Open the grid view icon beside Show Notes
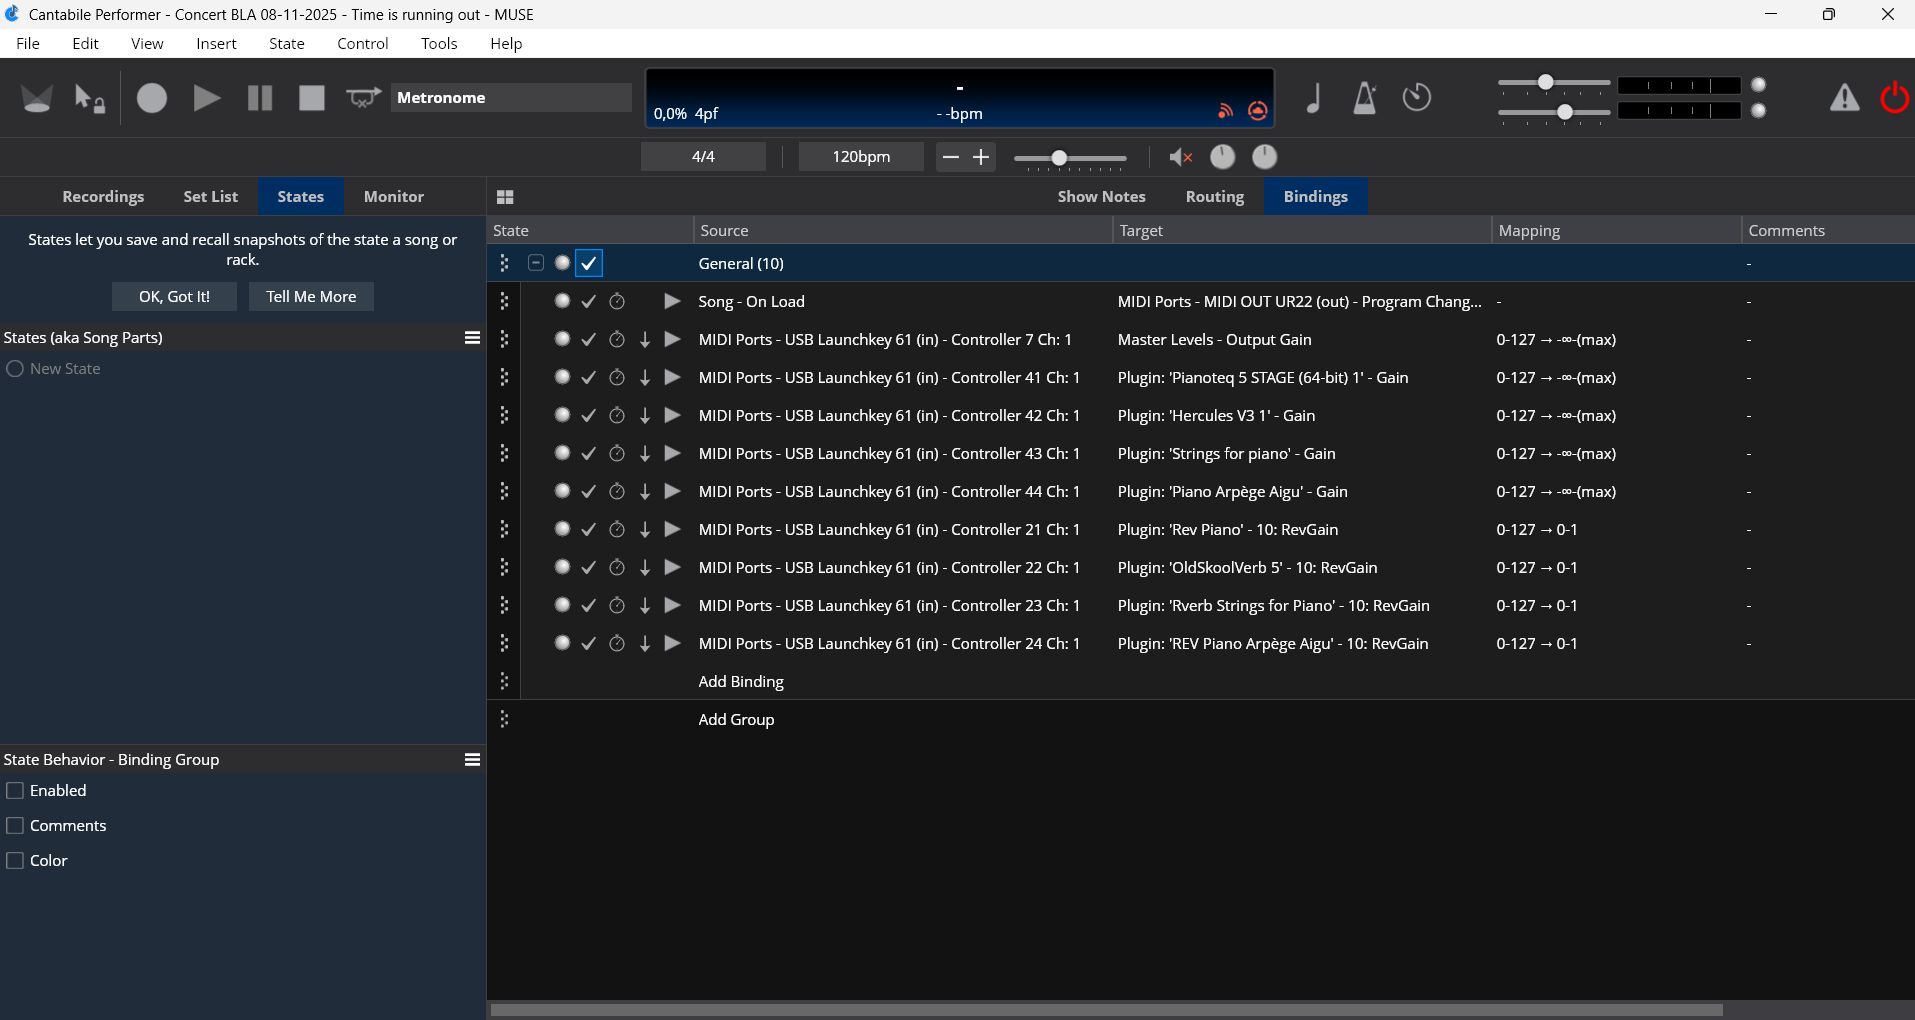 [505, 197]
